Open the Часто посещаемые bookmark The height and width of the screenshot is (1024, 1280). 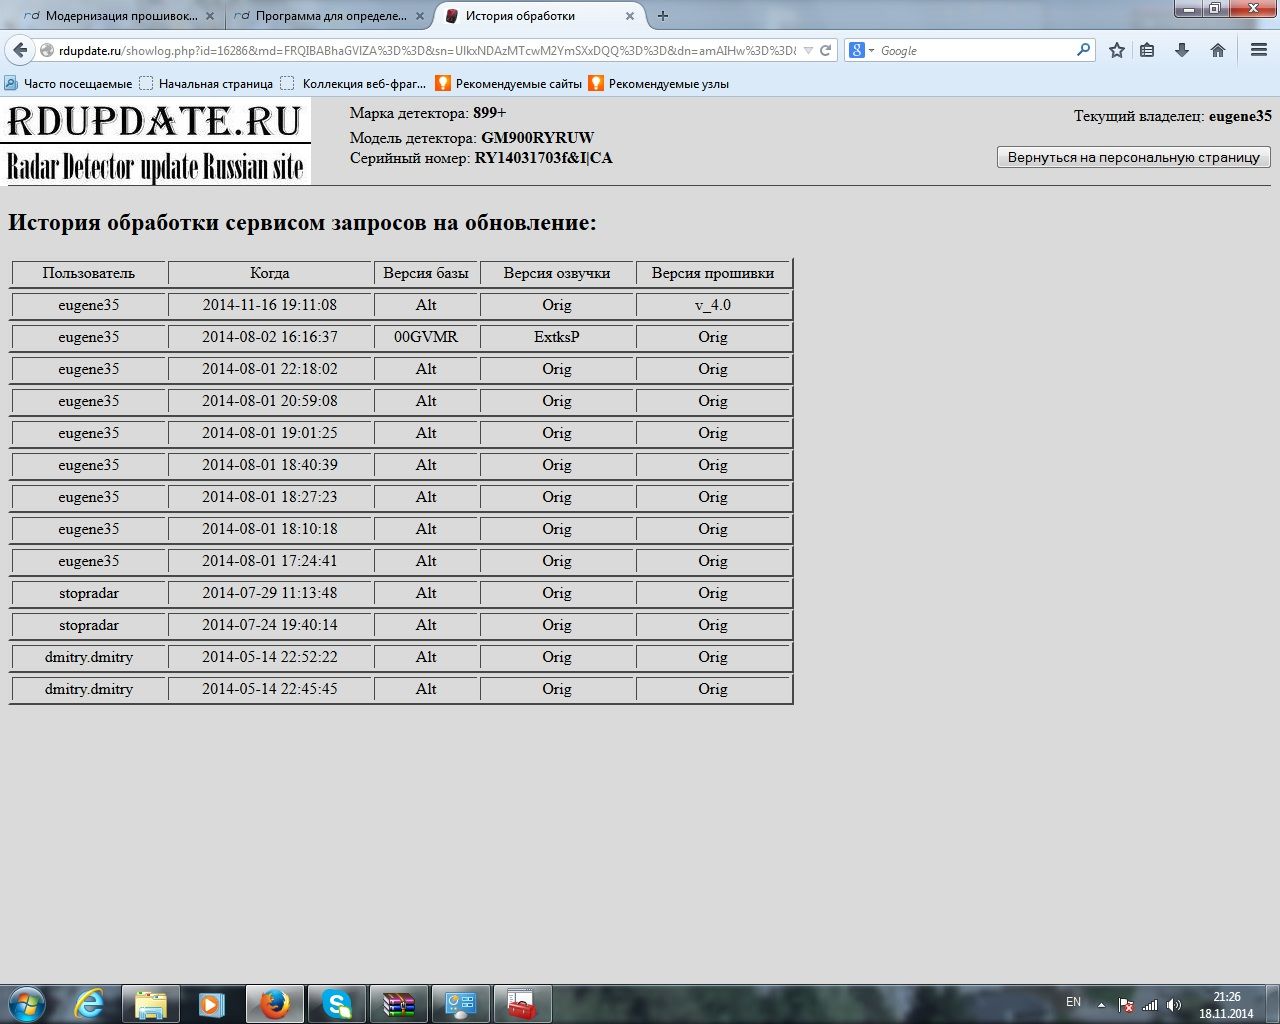(x=68, y=84)
